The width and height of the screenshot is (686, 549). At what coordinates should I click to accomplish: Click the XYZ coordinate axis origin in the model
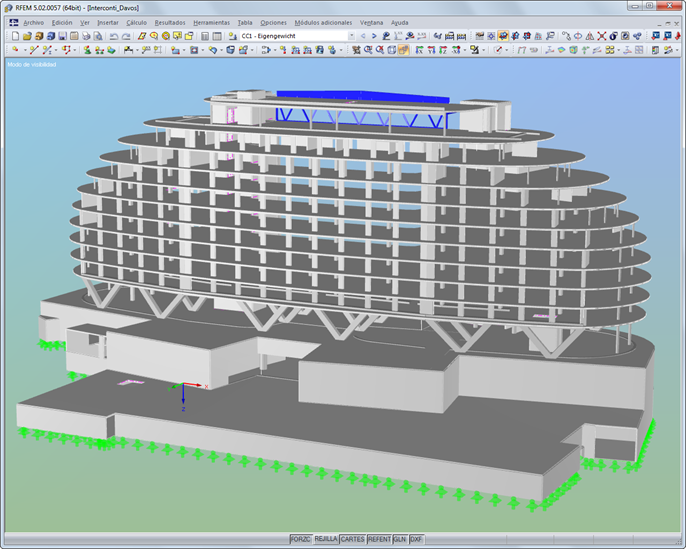click(x=183, y=385)
